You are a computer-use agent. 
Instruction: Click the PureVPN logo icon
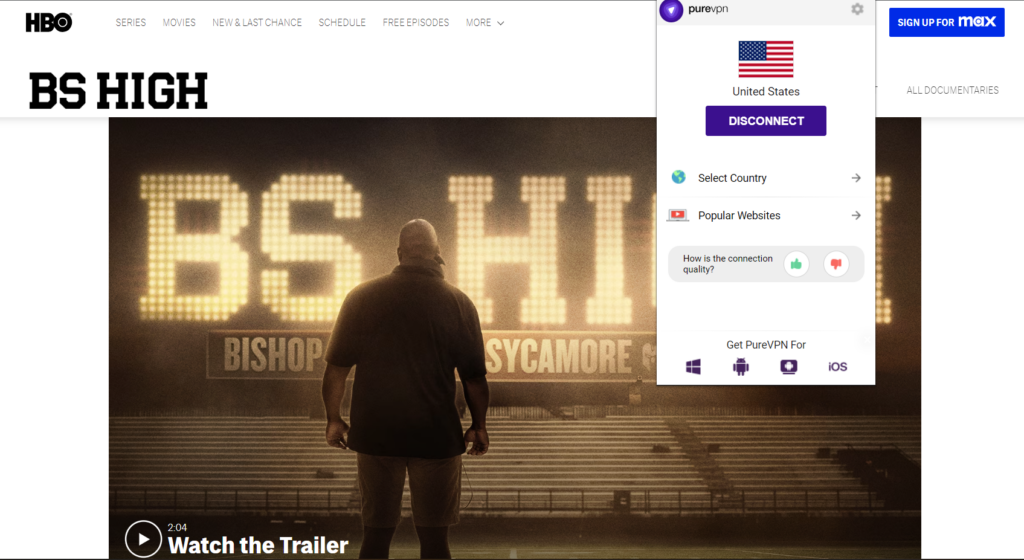click(x=671, y=10)
